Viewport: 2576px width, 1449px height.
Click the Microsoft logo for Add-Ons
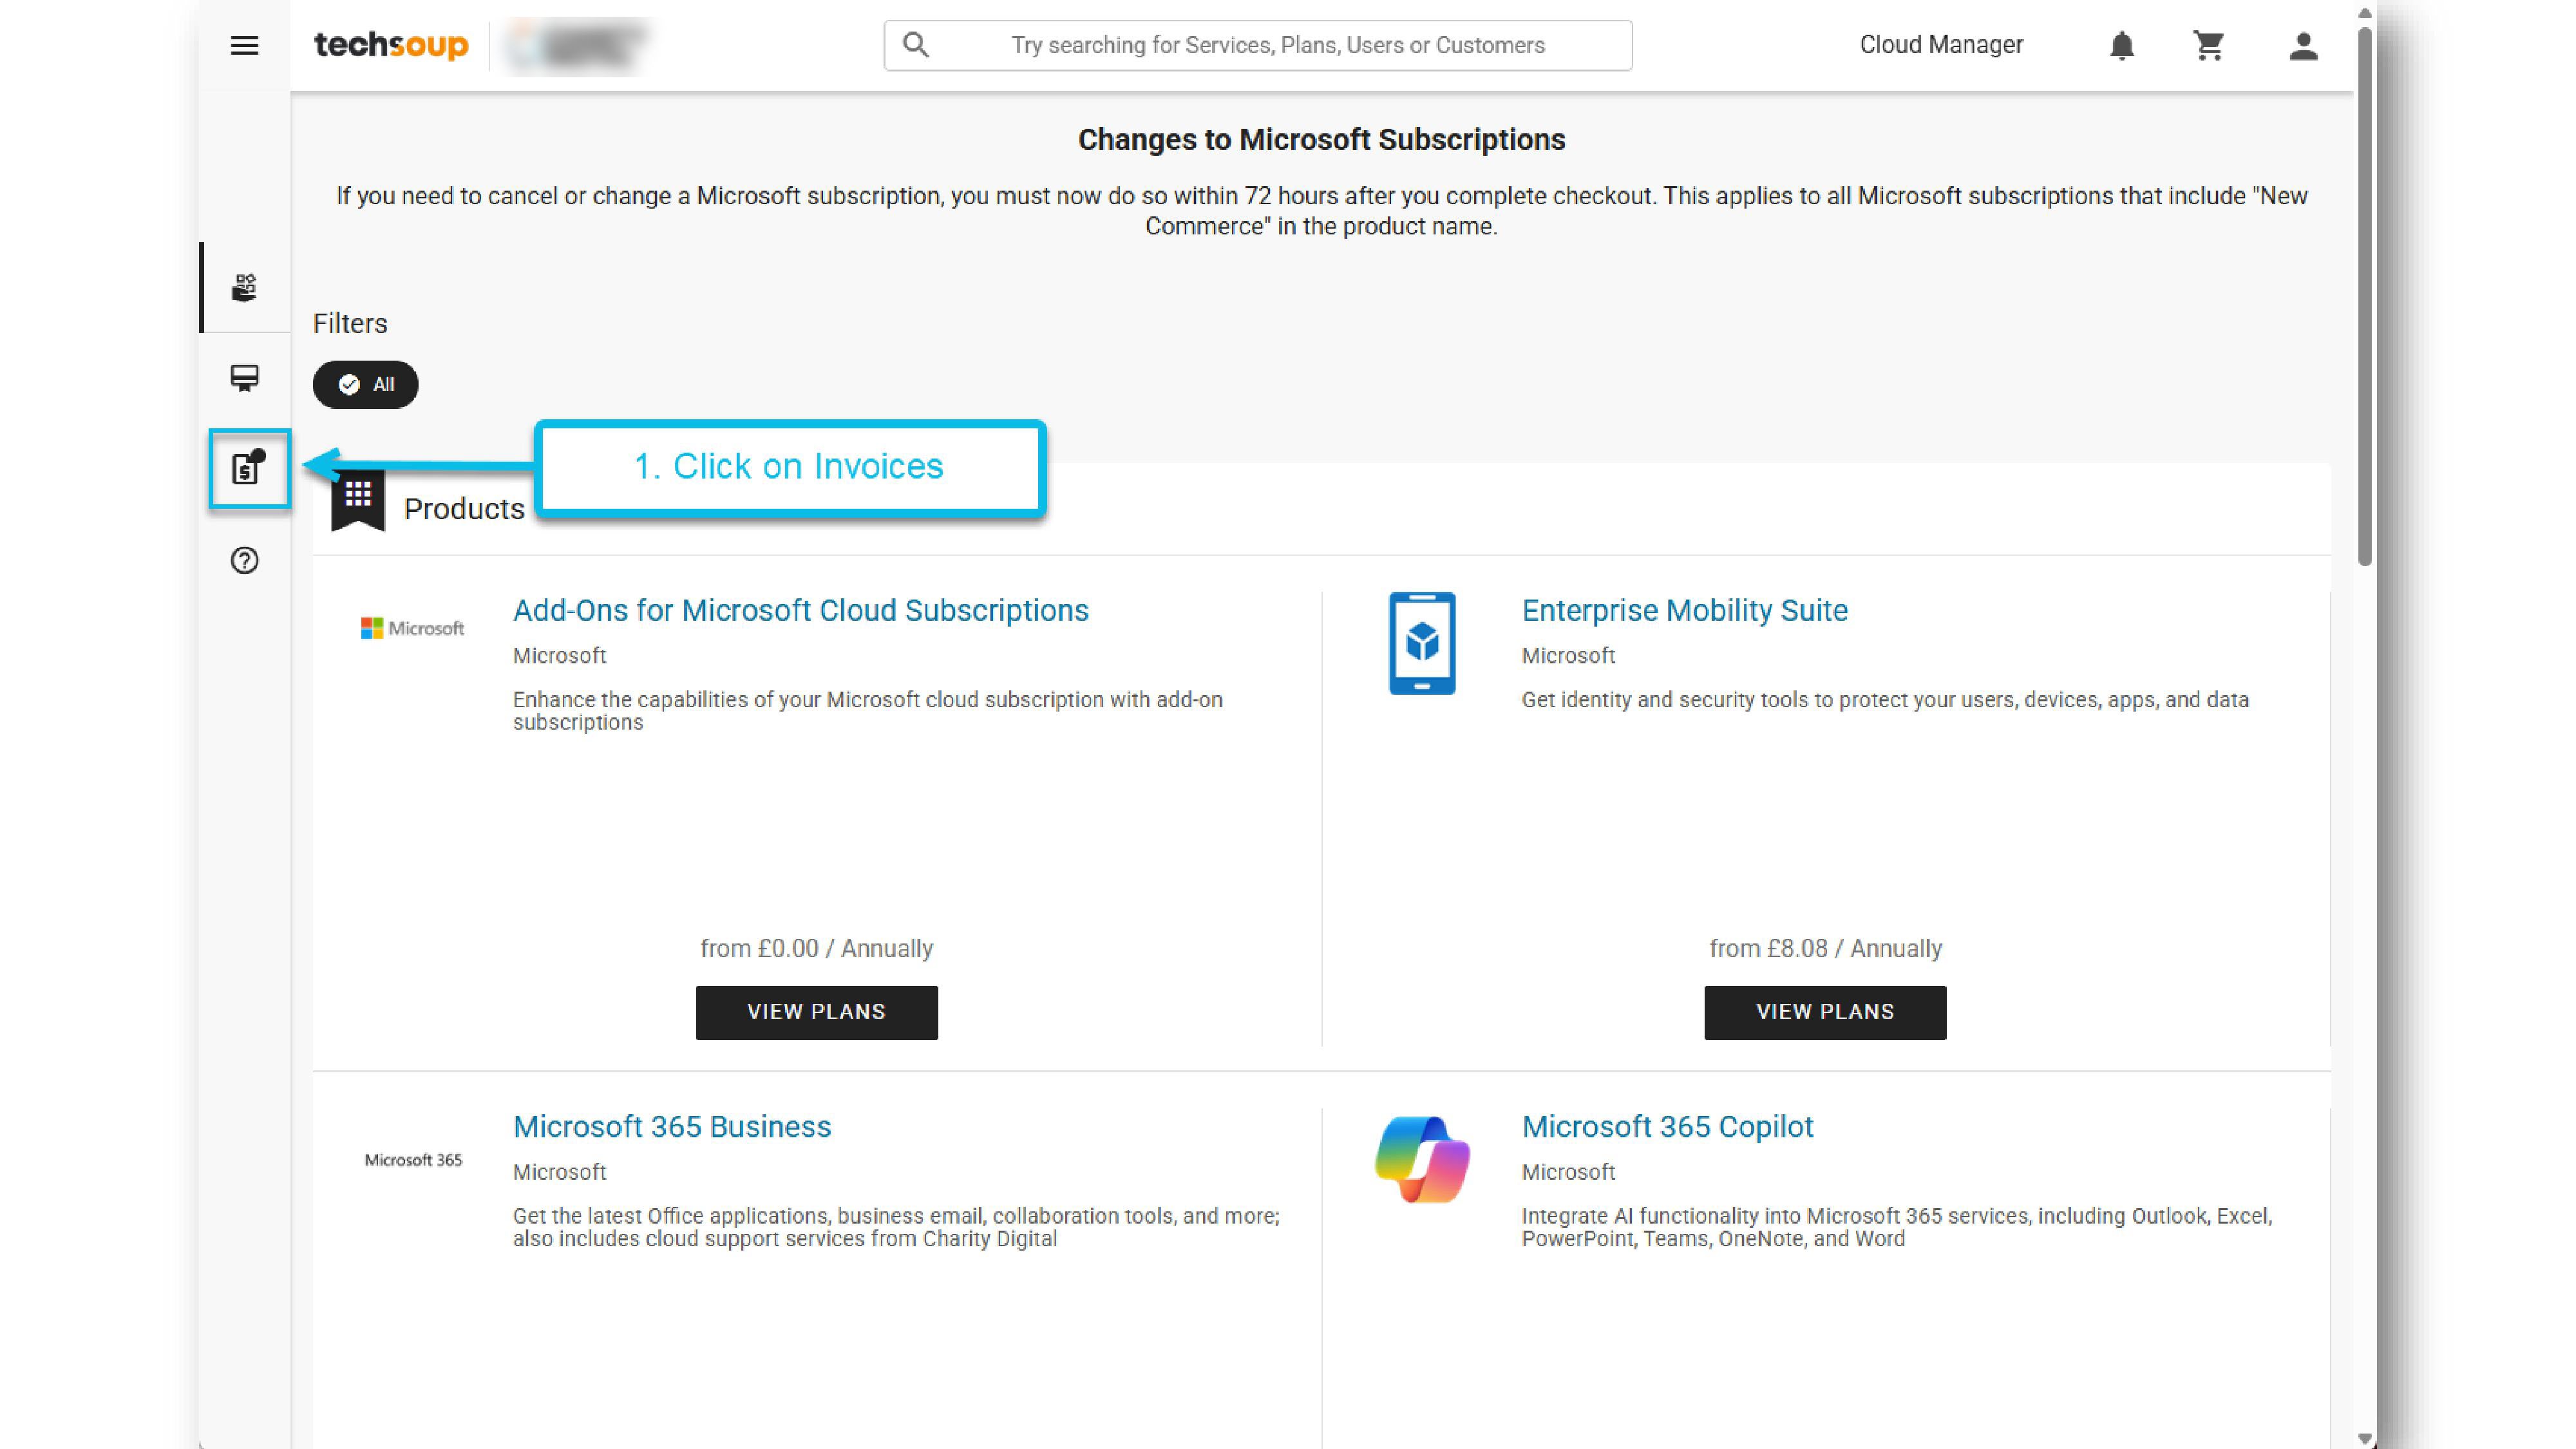pos(413,628)
